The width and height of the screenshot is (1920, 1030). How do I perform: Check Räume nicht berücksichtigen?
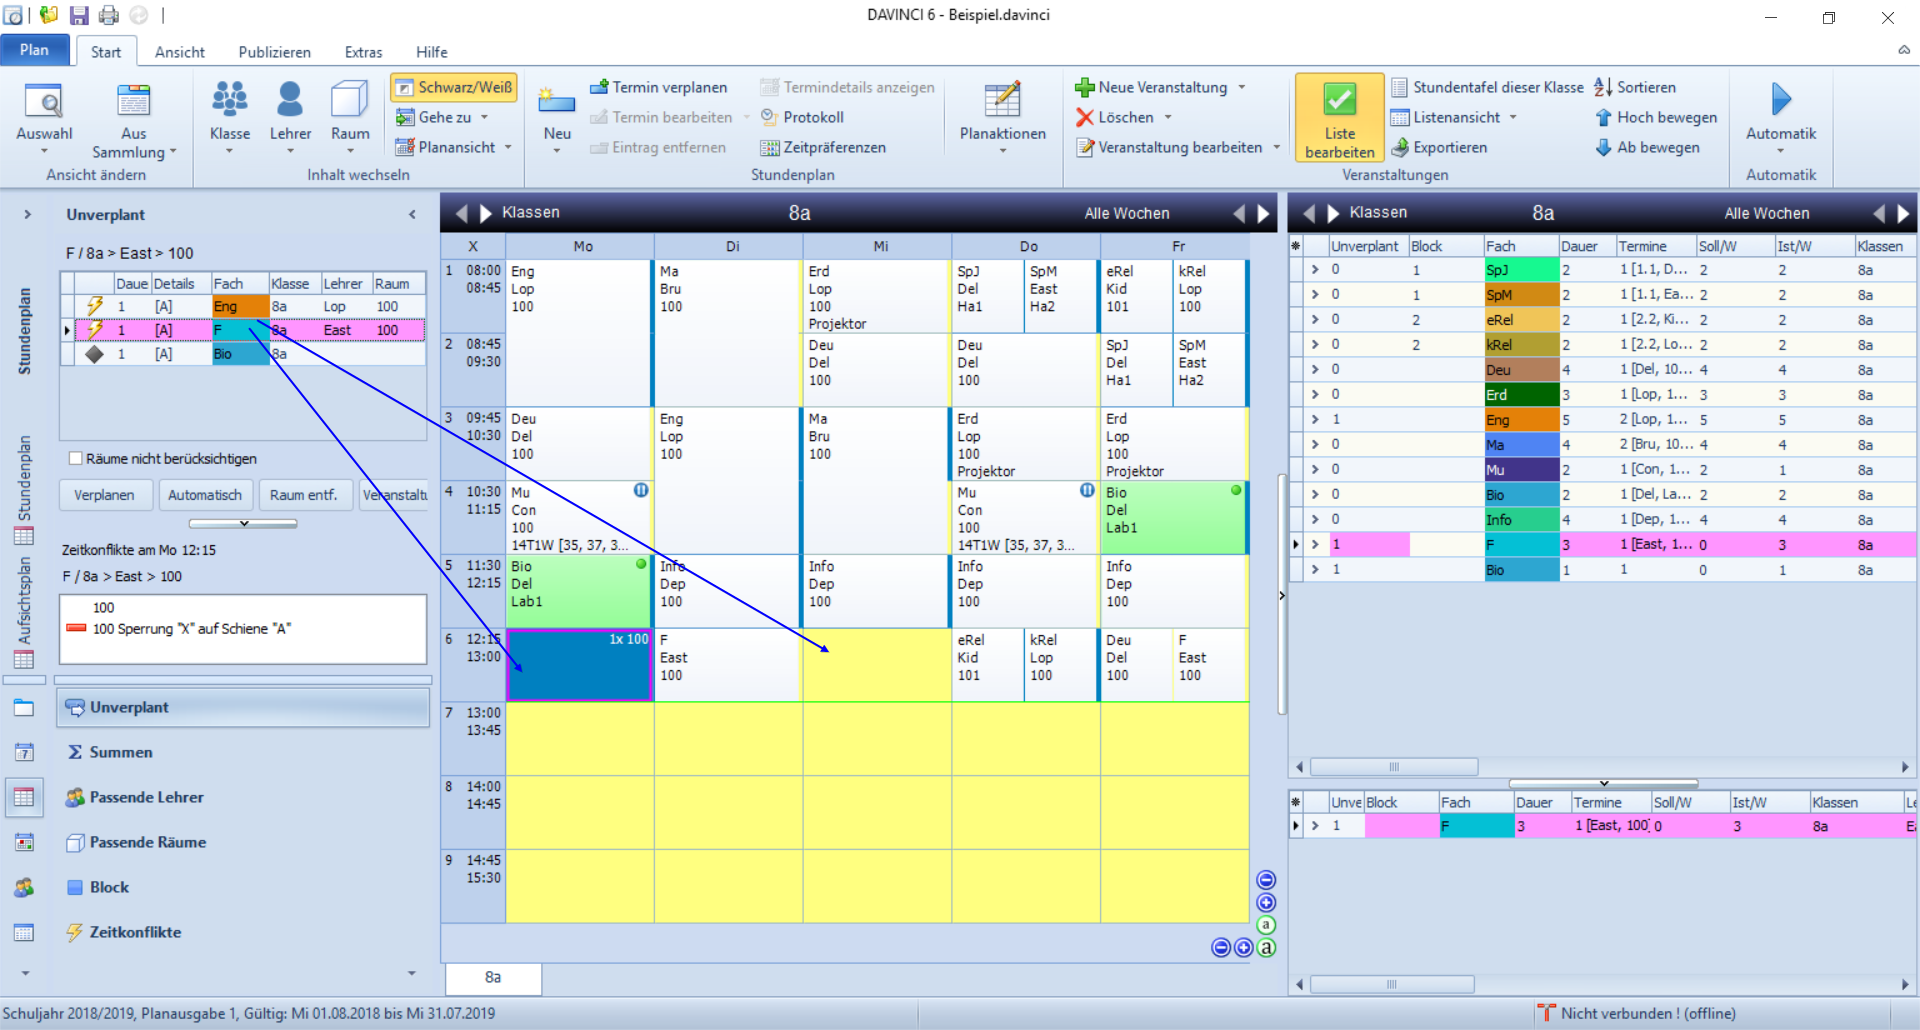tap(75, 458)
